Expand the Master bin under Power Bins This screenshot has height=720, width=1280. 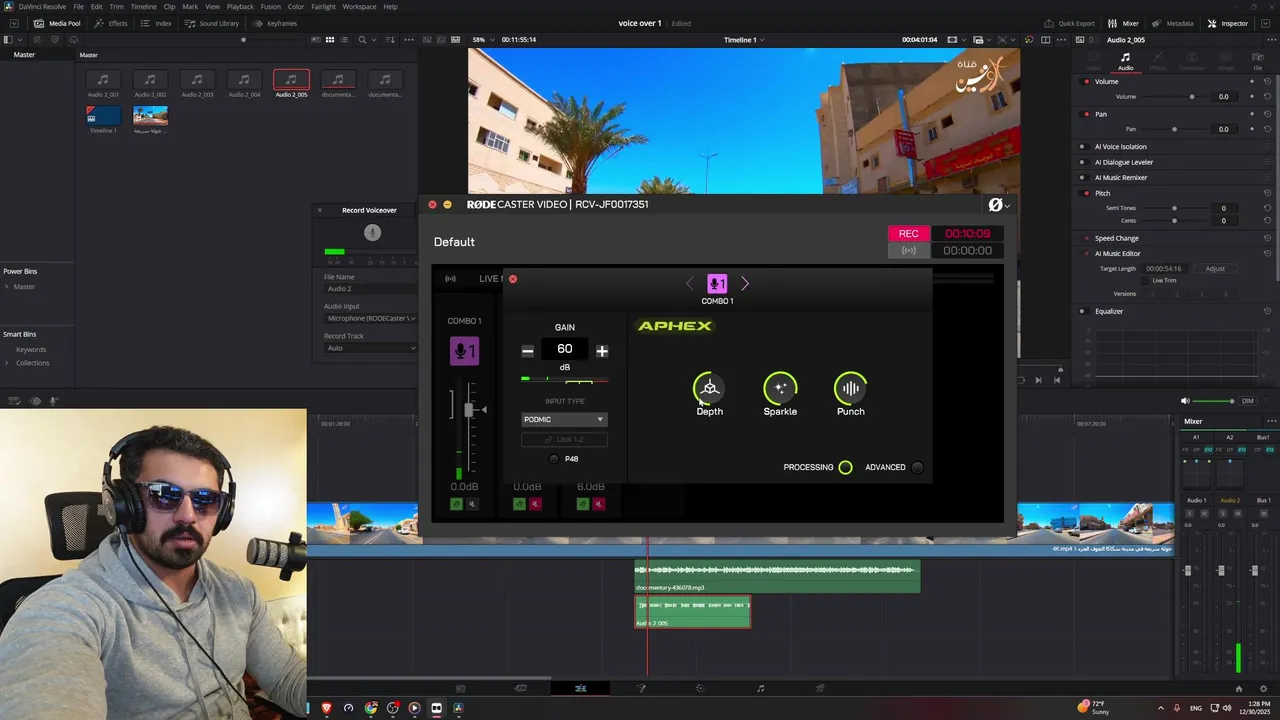coord(6,287)
